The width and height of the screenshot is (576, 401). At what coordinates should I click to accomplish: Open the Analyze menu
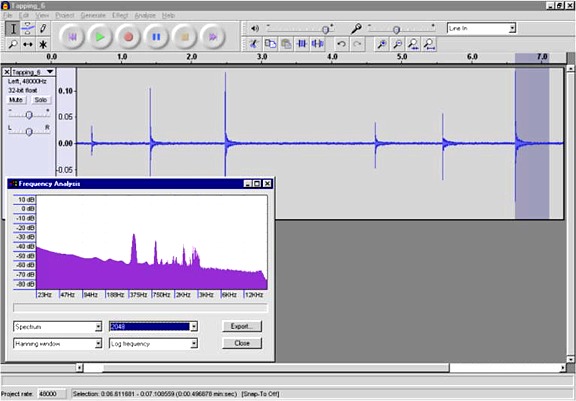pyautogui.click(x=145, y=15)
